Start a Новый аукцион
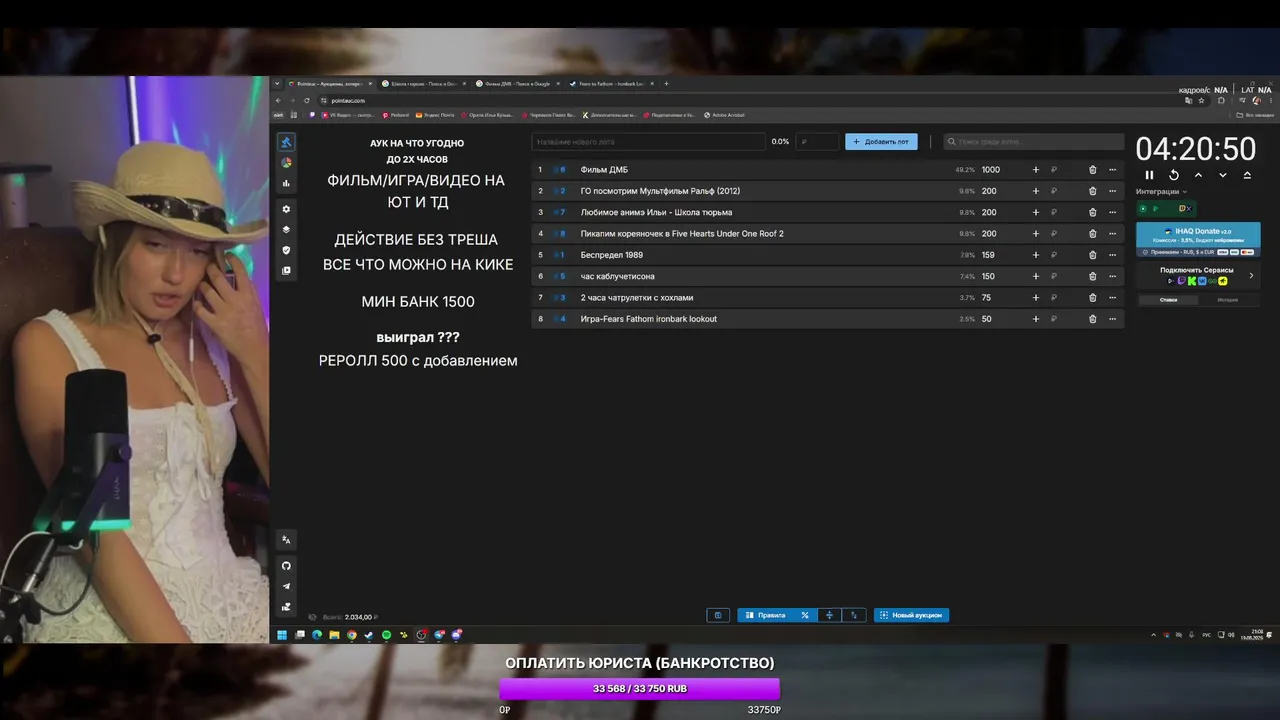 point(911,615)
